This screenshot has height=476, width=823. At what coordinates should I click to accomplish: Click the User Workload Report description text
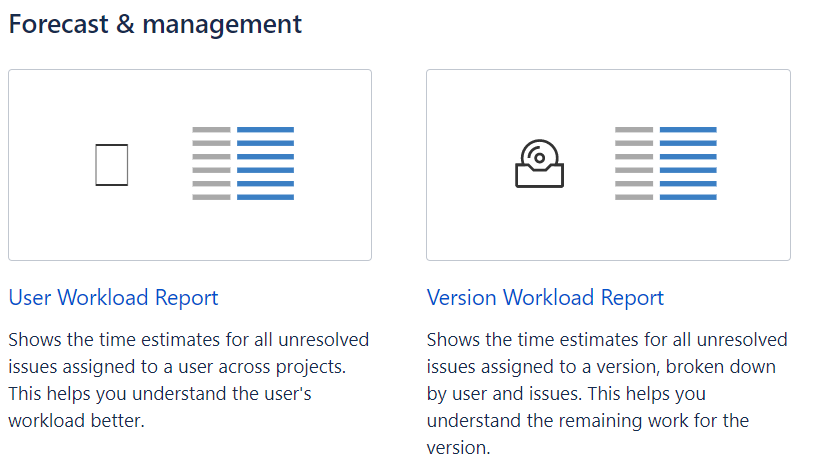click(188, 380)
